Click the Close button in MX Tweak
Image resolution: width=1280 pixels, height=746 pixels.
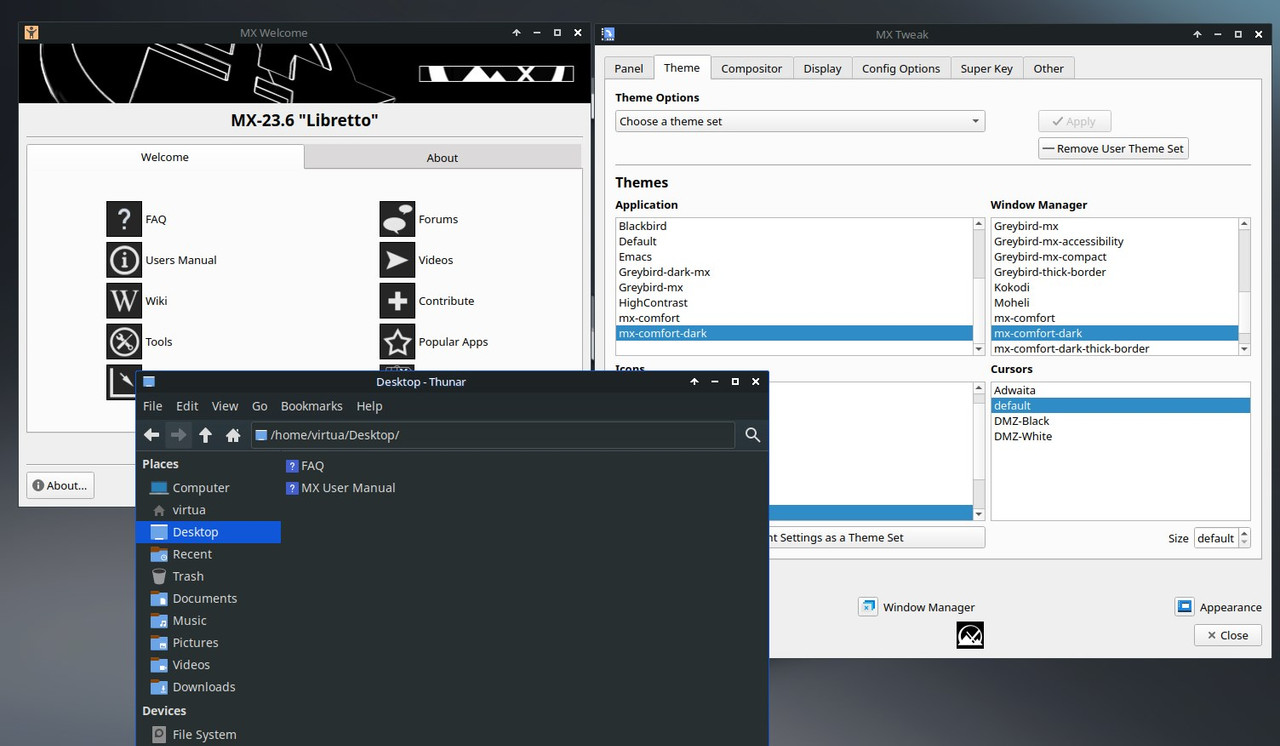1228,635
